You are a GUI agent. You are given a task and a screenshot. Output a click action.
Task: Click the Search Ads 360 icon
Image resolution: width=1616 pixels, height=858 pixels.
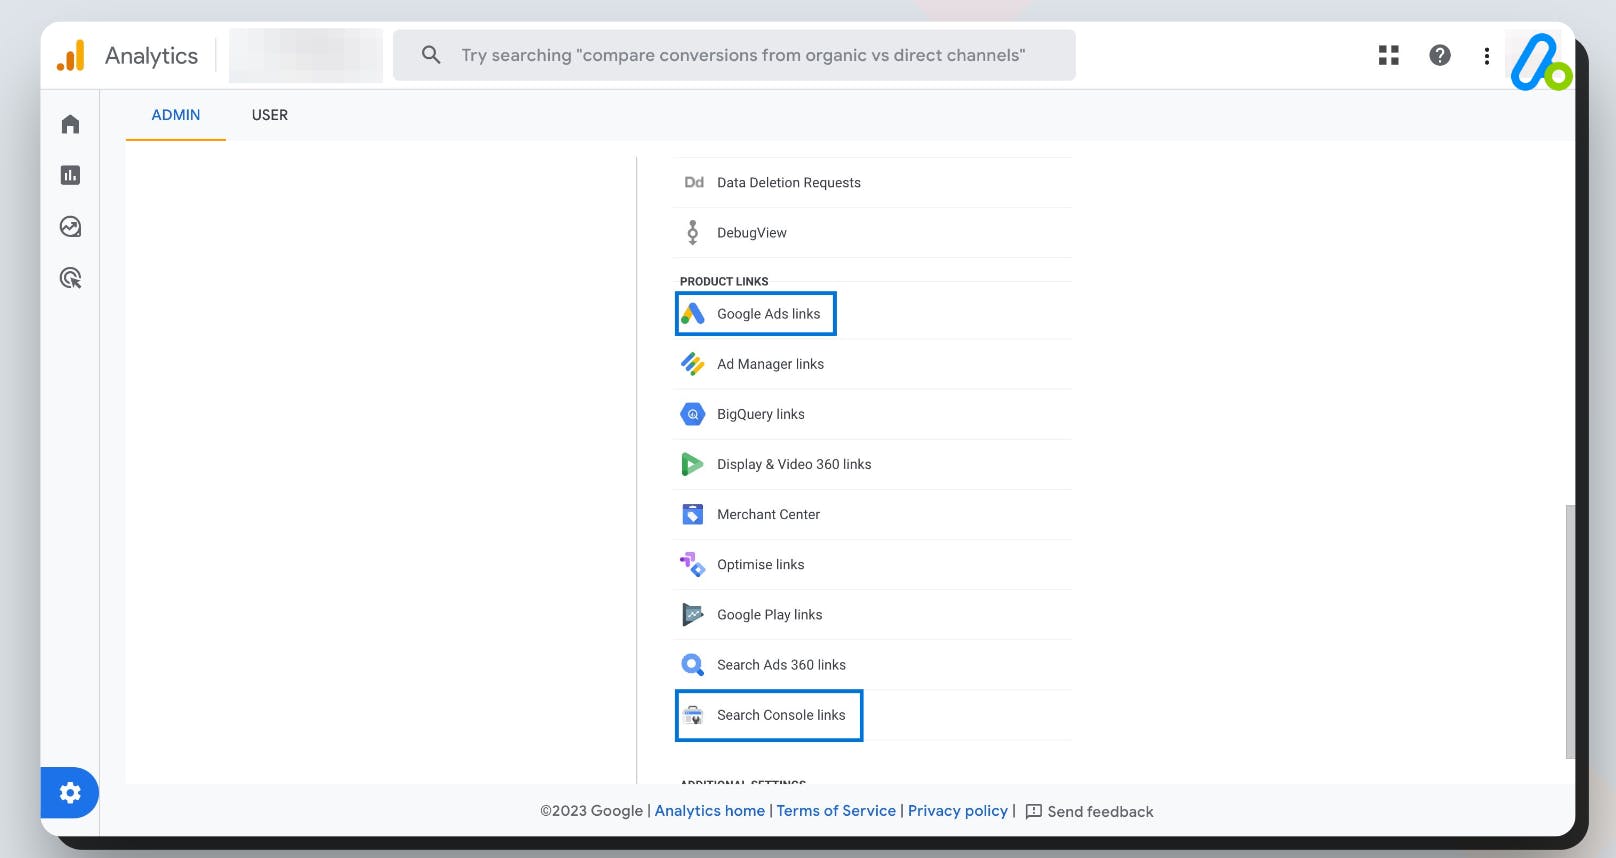(693, 664)
